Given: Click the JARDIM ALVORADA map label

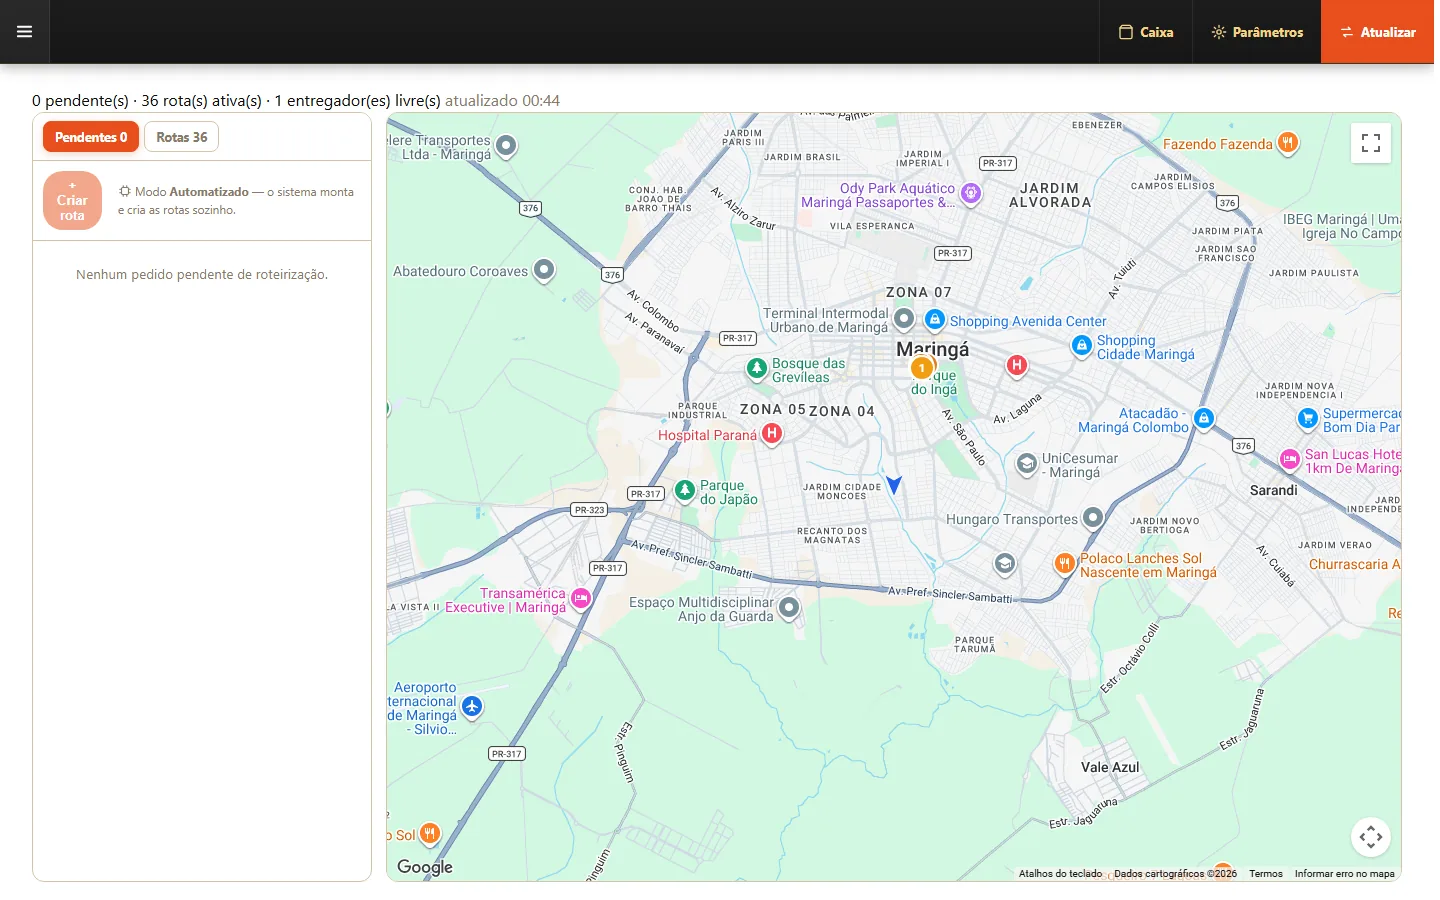Looking at the screenshot, I should [1050, 195].
